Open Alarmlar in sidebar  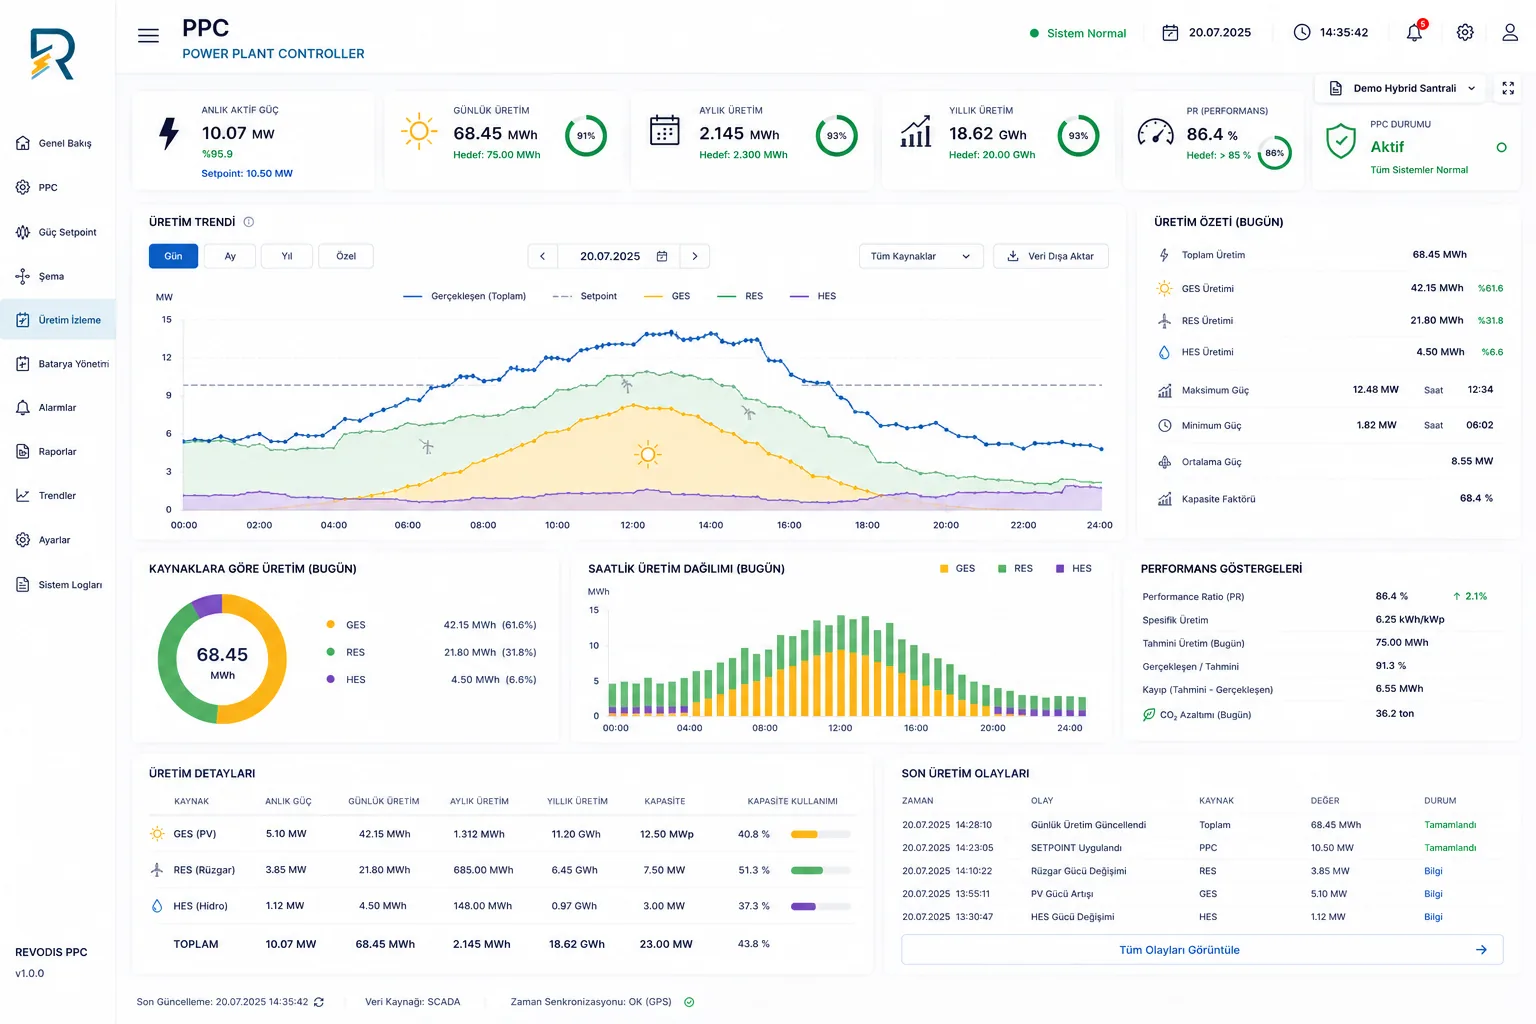point(57,408)
